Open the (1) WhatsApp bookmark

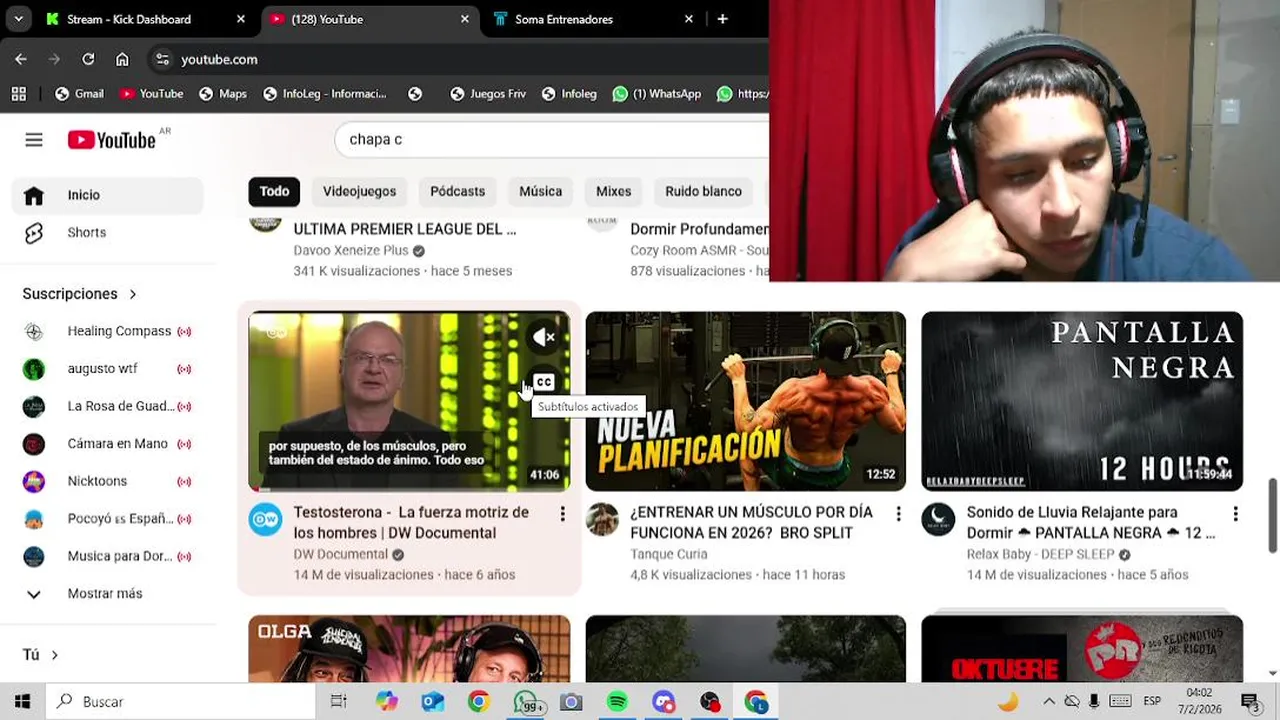657,94
